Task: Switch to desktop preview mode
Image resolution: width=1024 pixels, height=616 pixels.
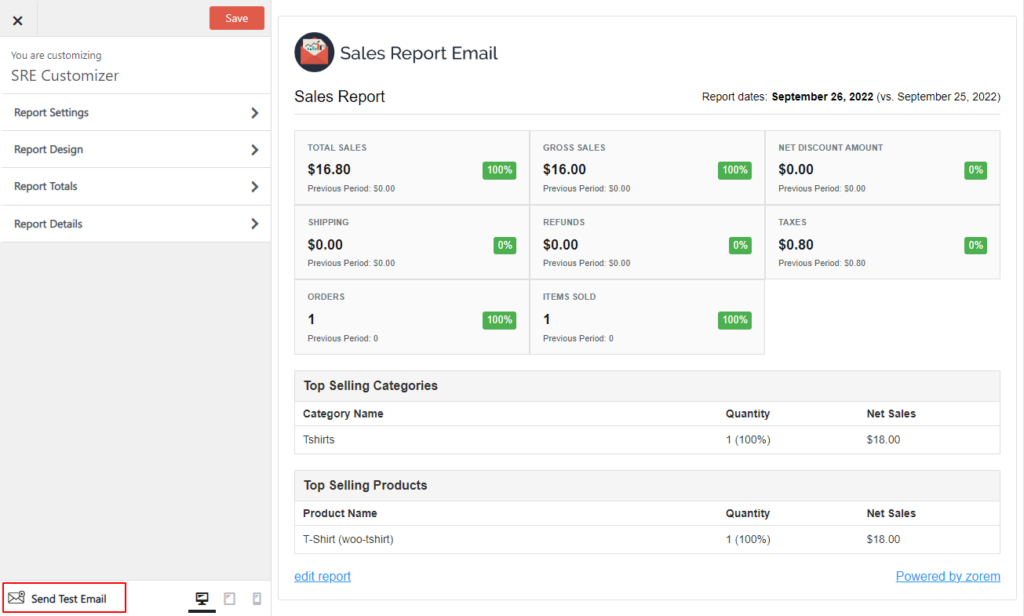Action: pos(202,598)
